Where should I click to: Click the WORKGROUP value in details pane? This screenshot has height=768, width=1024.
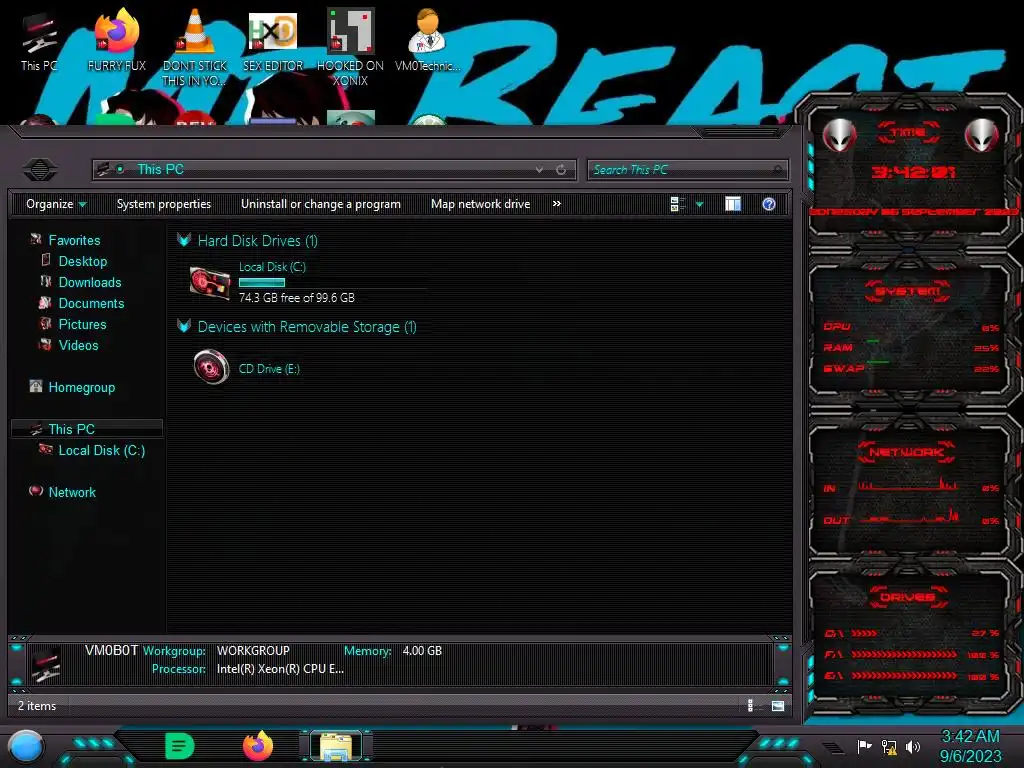point(253,651)
